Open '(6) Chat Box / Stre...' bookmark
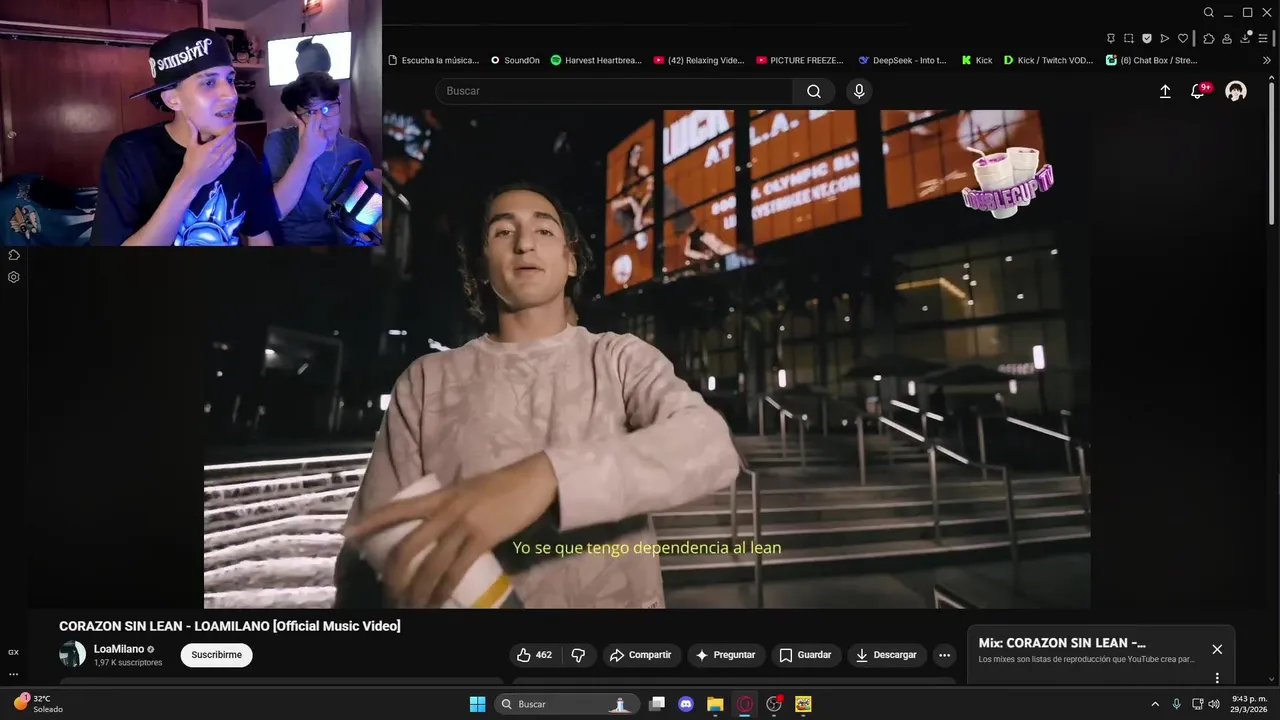This screenshot has height=720, width=1280. click(x=1152, y=60)
